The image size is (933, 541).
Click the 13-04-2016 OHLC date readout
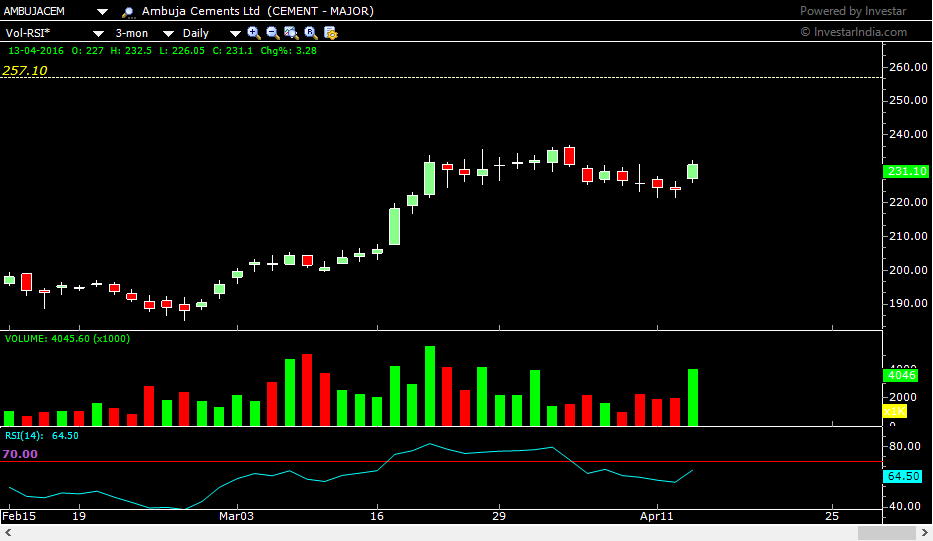pyautogui.click(x=36, y=51)
